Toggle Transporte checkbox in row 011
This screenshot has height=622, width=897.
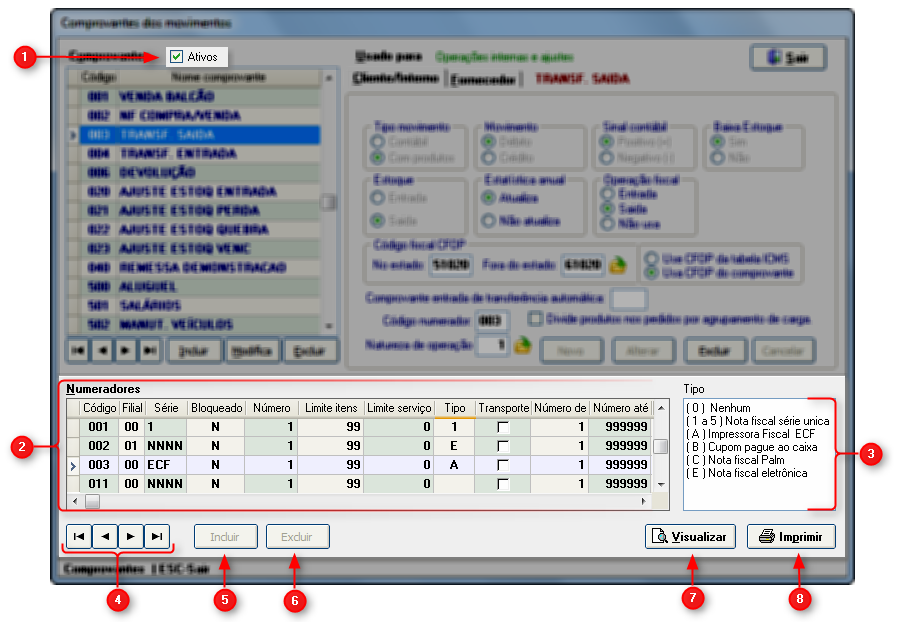503,484
